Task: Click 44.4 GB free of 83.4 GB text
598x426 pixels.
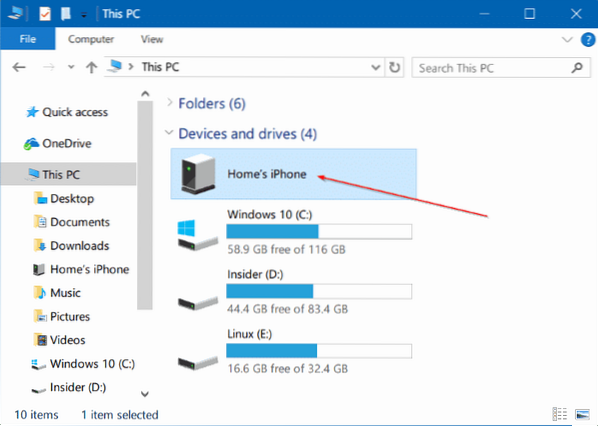Action: tap(287, 309)
